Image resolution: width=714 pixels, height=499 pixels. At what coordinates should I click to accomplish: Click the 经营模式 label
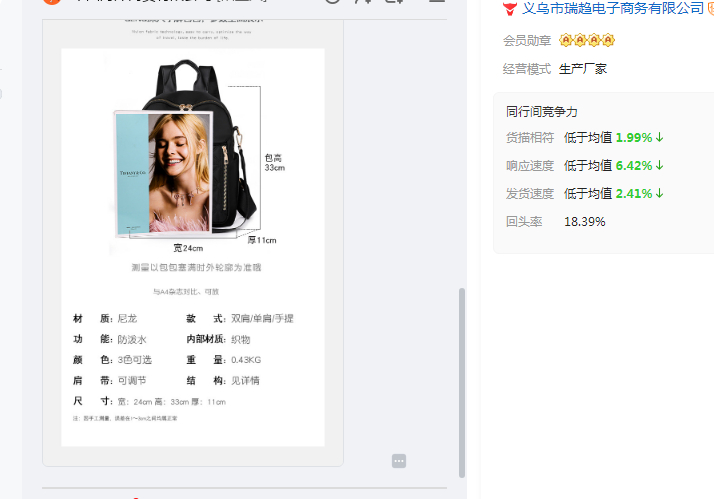527,69
